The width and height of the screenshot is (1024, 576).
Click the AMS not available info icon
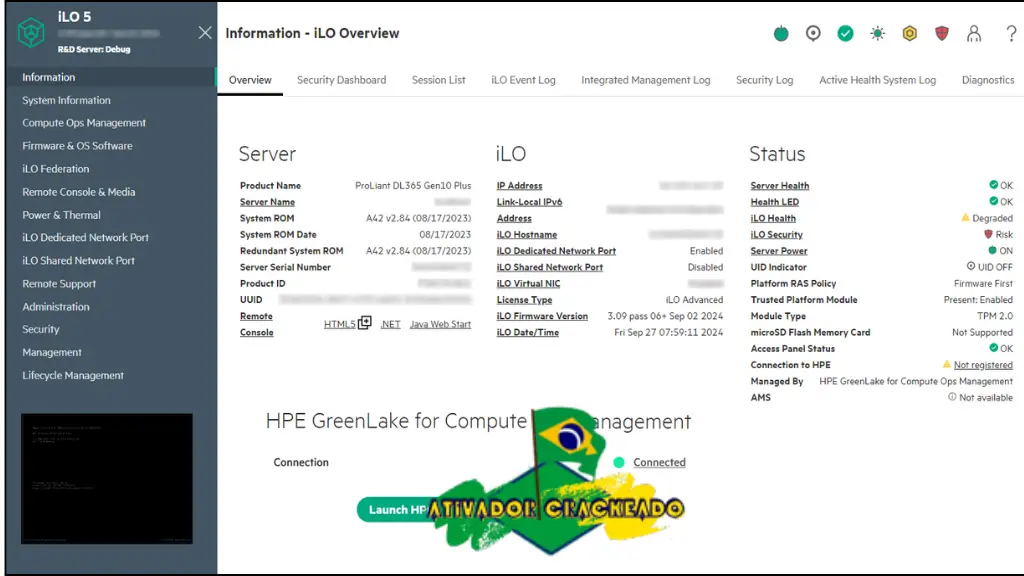click(x=952, y=397)
